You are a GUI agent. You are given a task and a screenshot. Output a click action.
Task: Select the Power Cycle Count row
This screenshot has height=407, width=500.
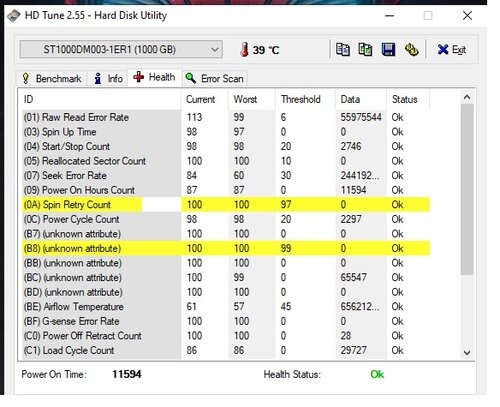[226, 219]
